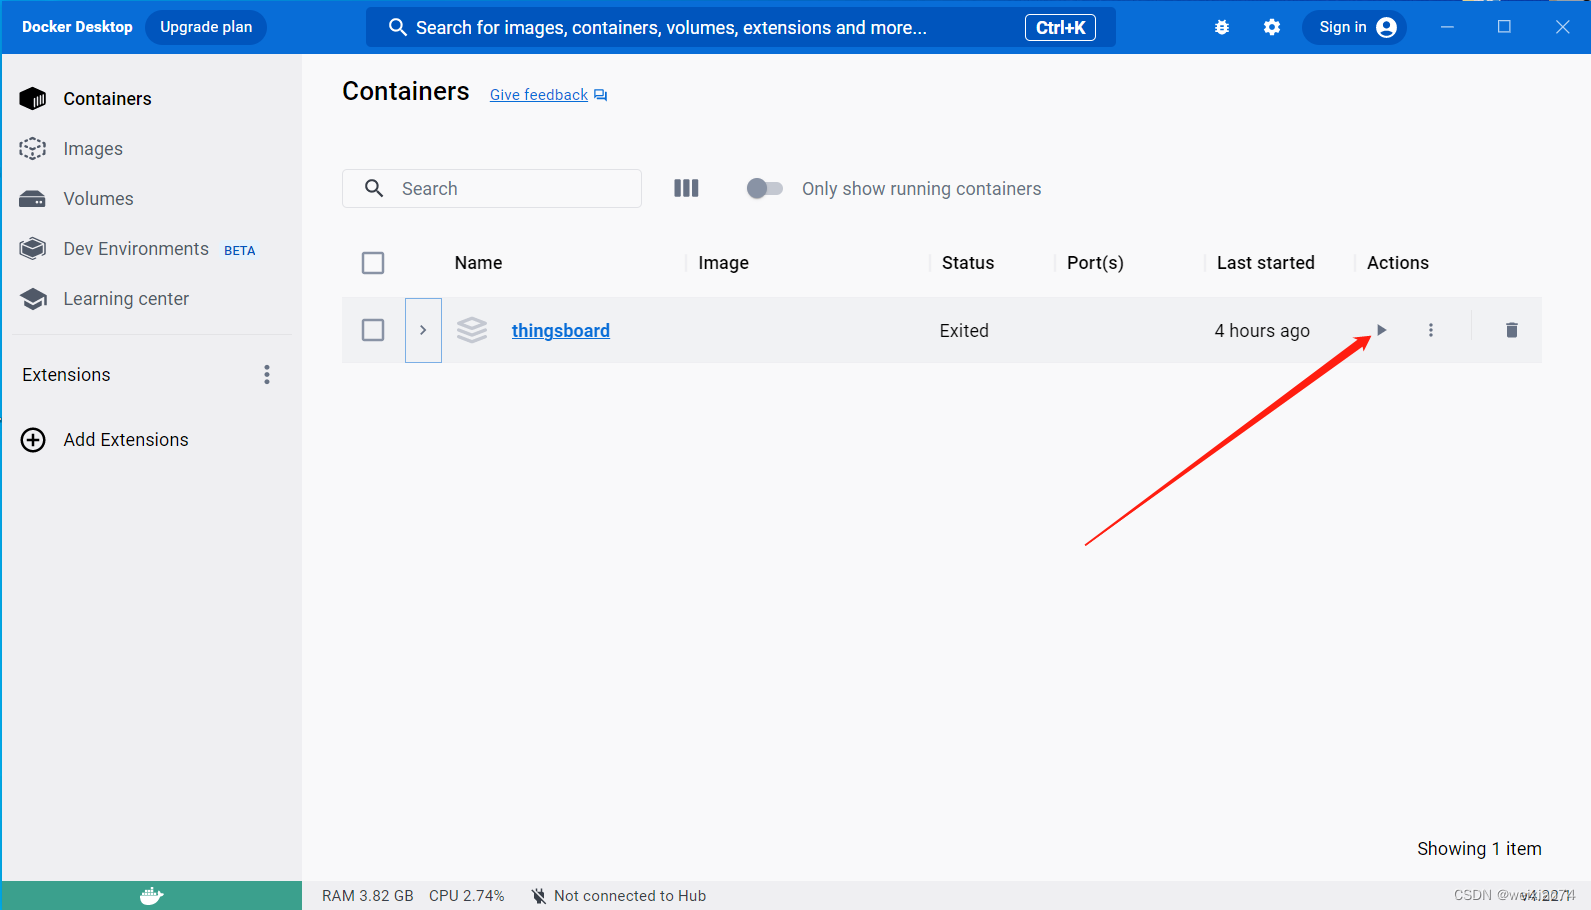Open the troubleshoot bug icon
This screenshot has height=910, width=1591.
point(1222,28)
